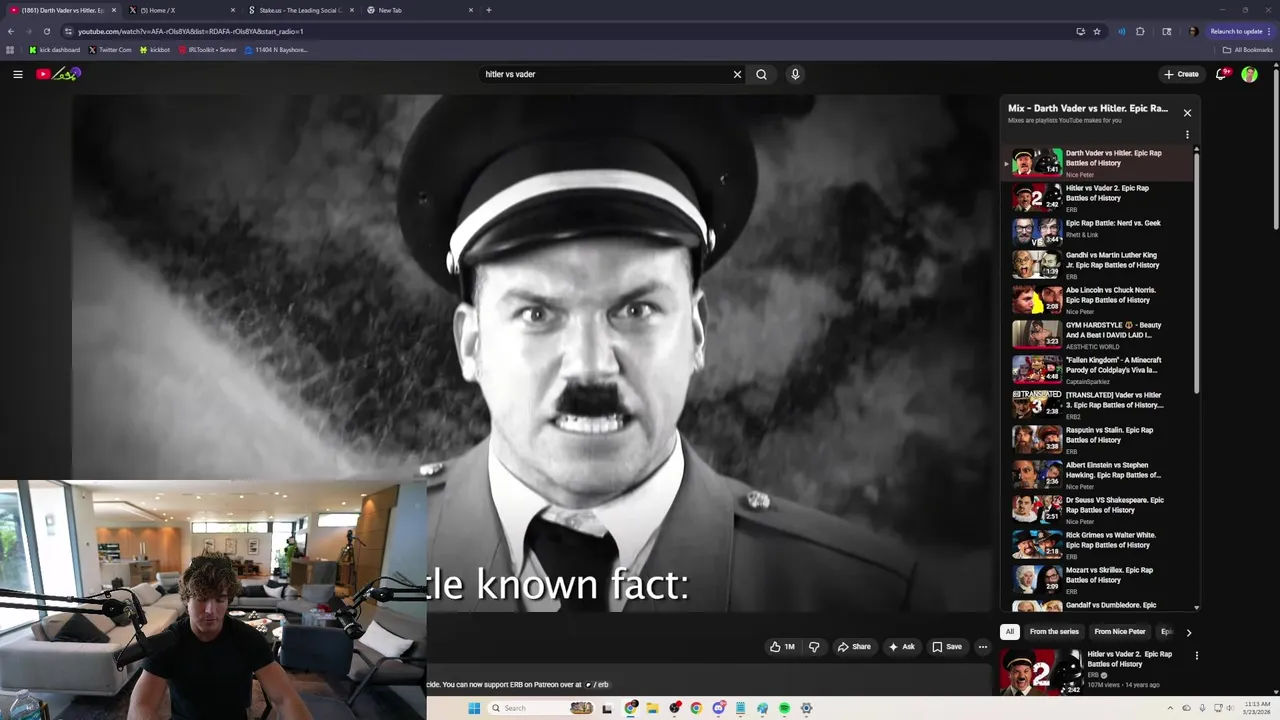Open options for Hitler vs Vader 2 suggestion

(x=1196, y=656)
